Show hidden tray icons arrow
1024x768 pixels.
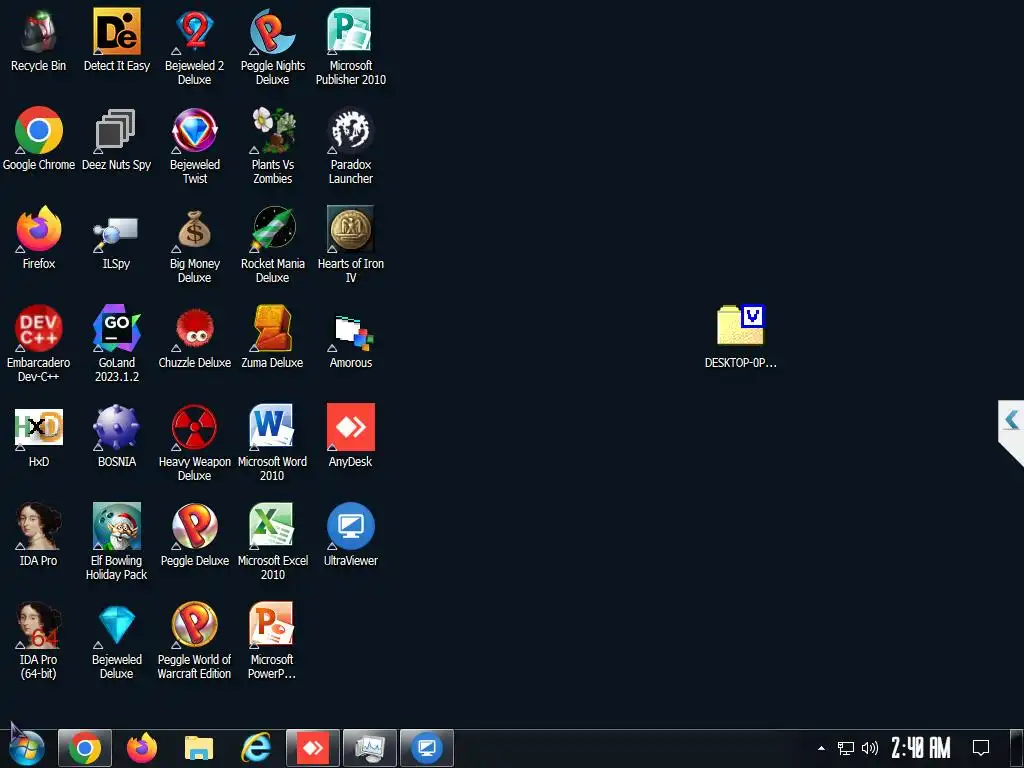point(821,748)
